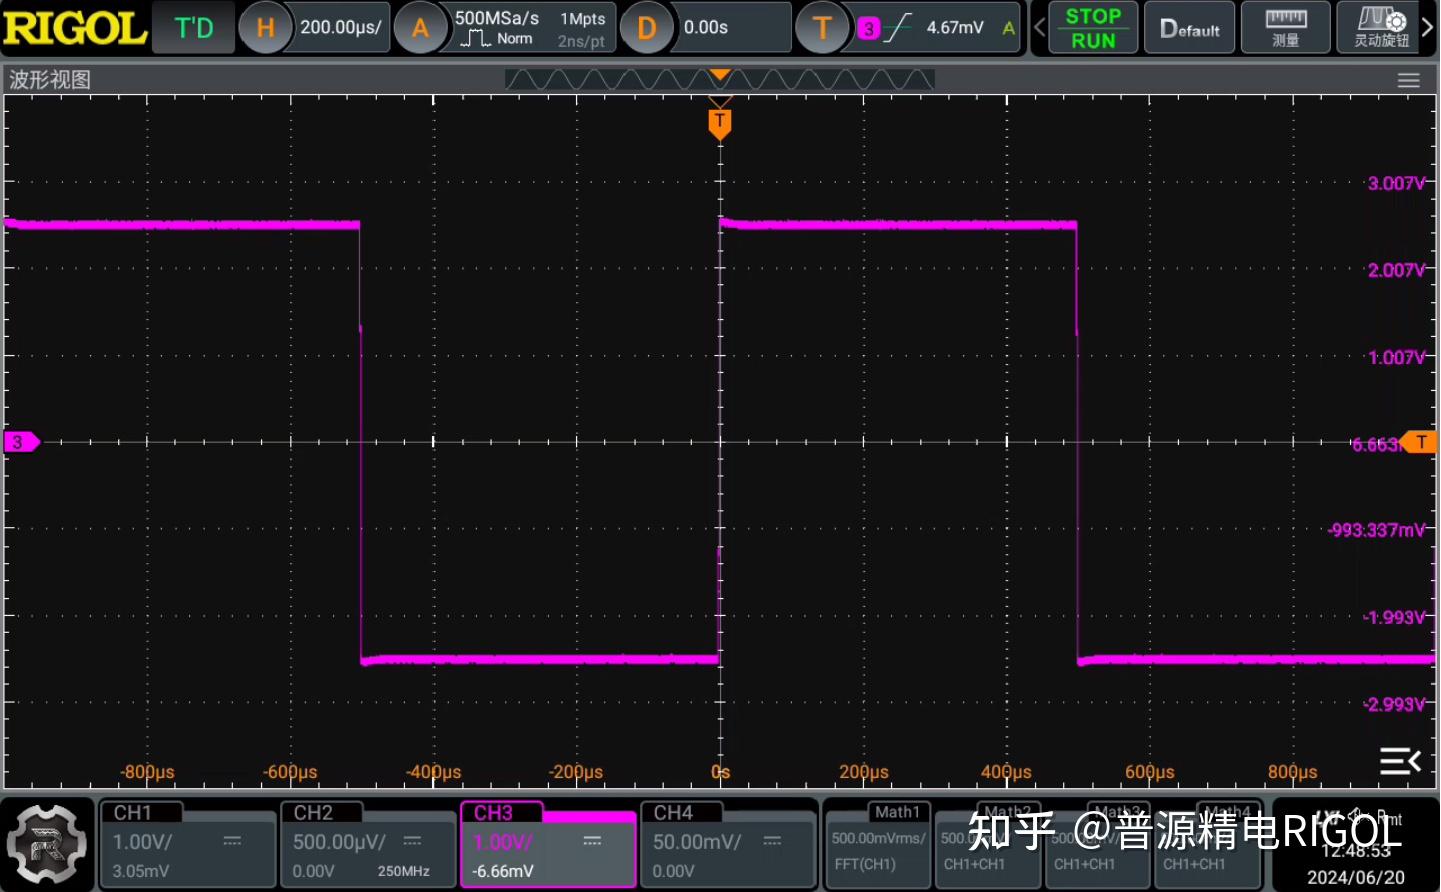Open the acquisition A settings icon
Viewport: 1441px width, 892px height.
click(x=421, y=28)
